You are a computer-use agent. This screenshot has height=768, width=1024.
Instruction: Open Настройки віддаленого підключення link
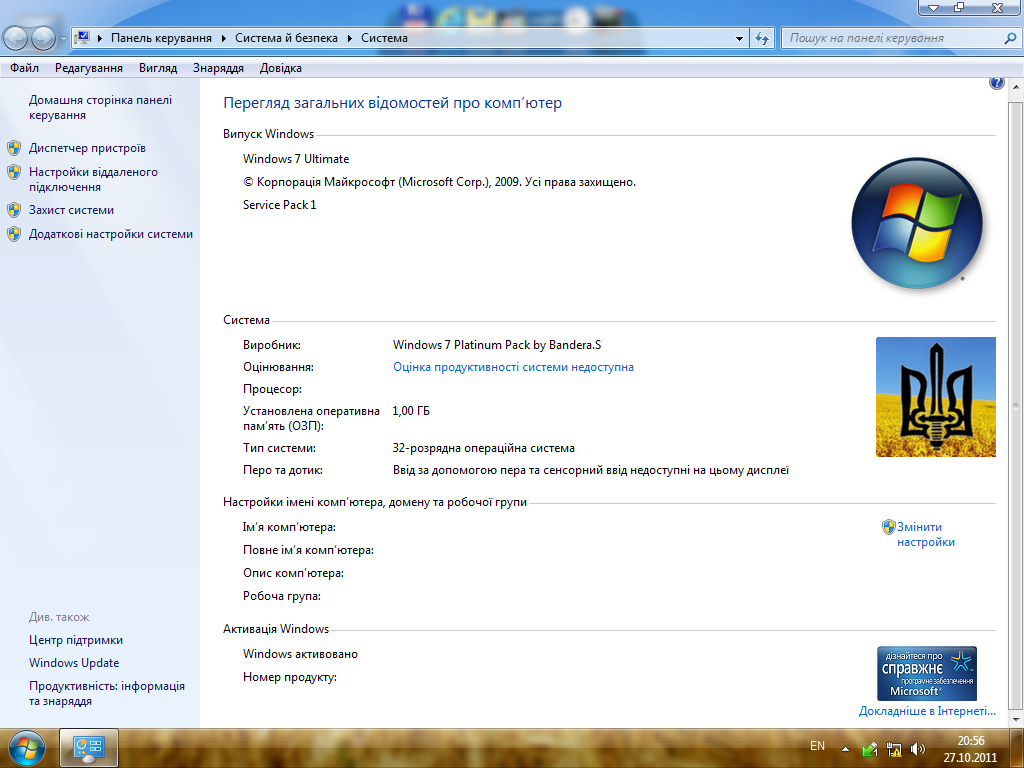click(93, 180)
